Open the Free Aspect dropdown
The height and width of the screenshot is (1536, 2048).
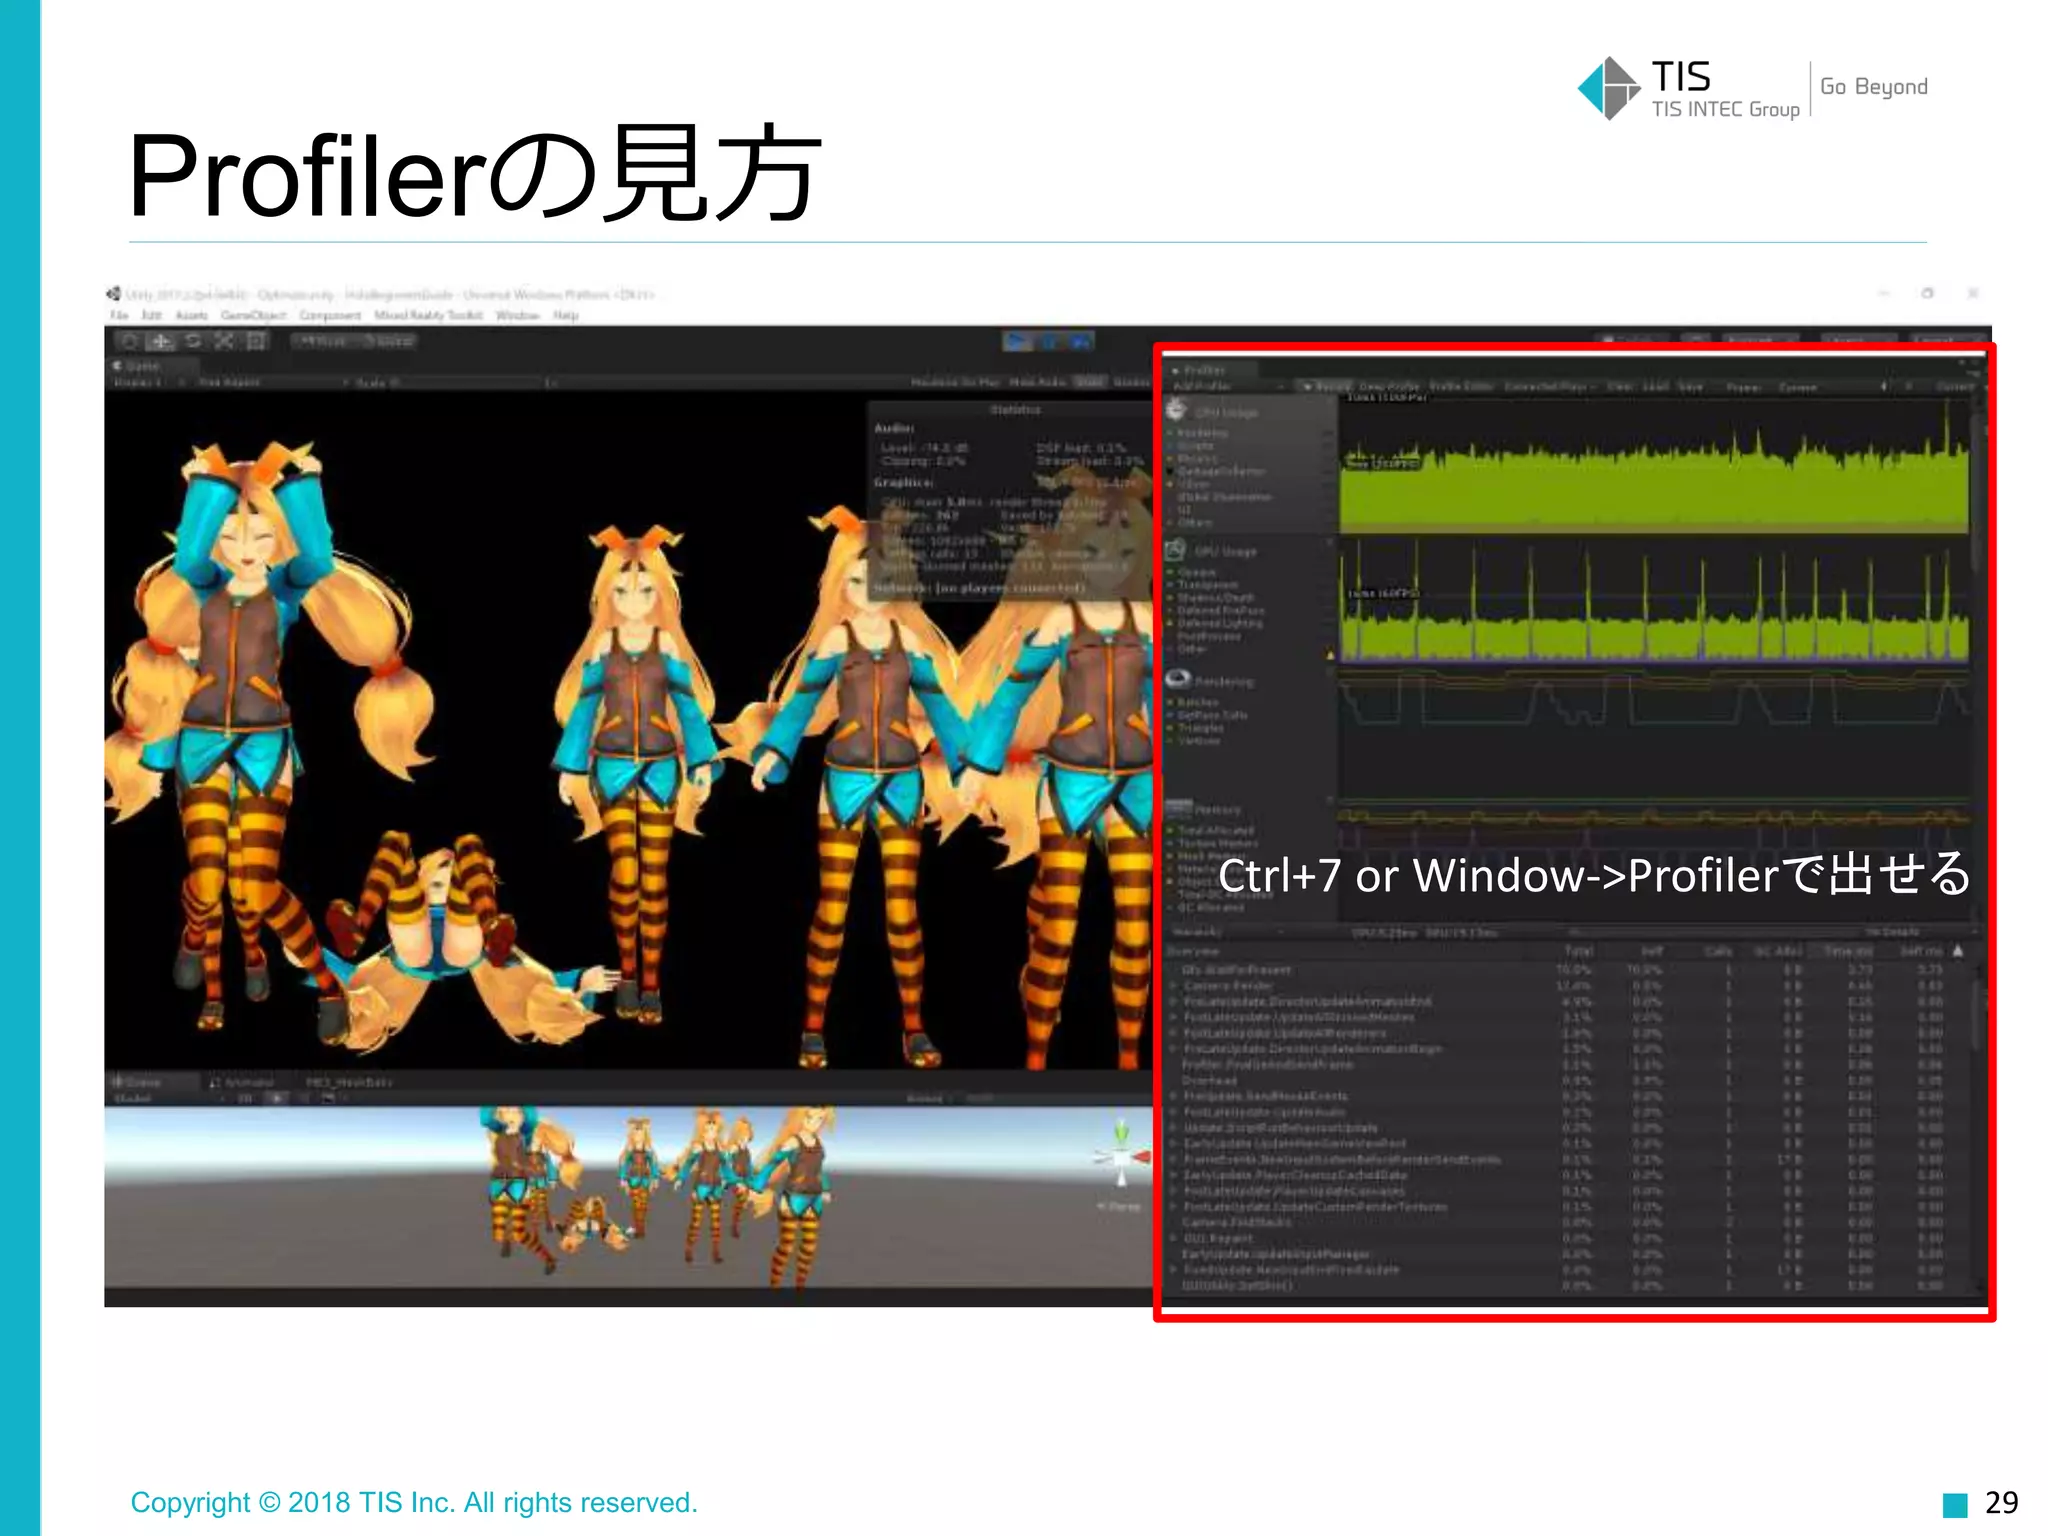point(273,382)
